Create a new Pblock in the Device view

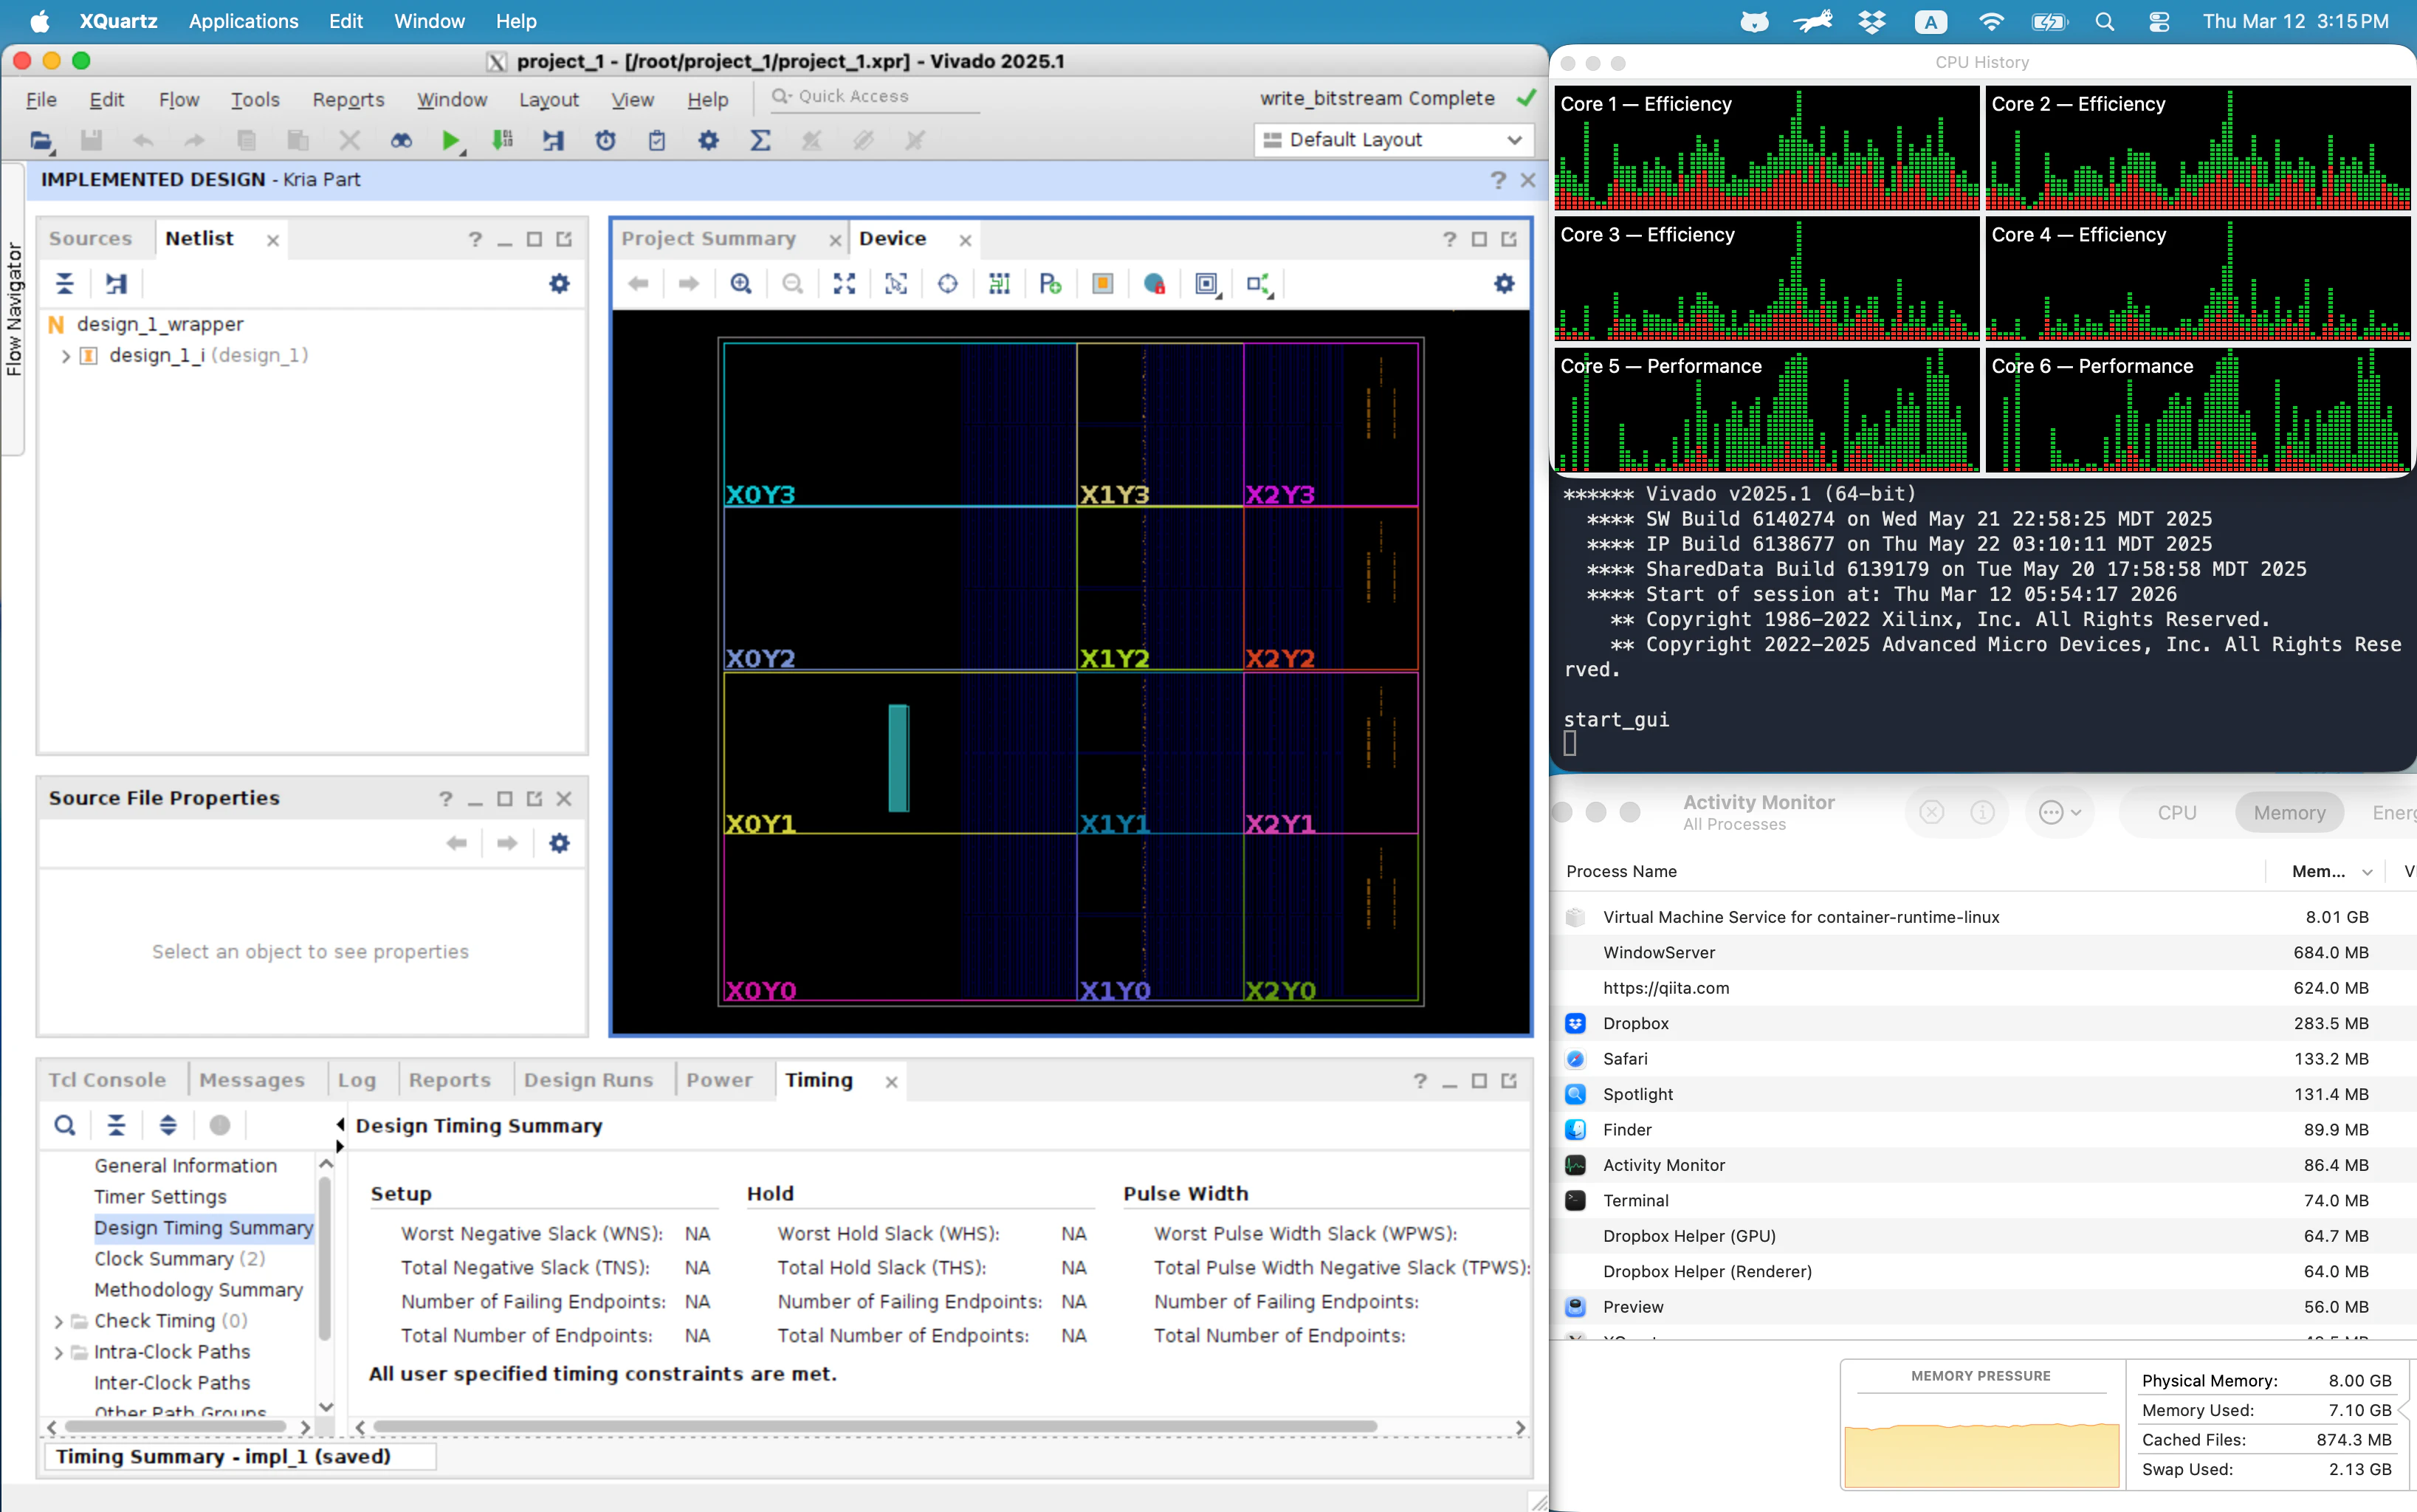[1051, 284]
